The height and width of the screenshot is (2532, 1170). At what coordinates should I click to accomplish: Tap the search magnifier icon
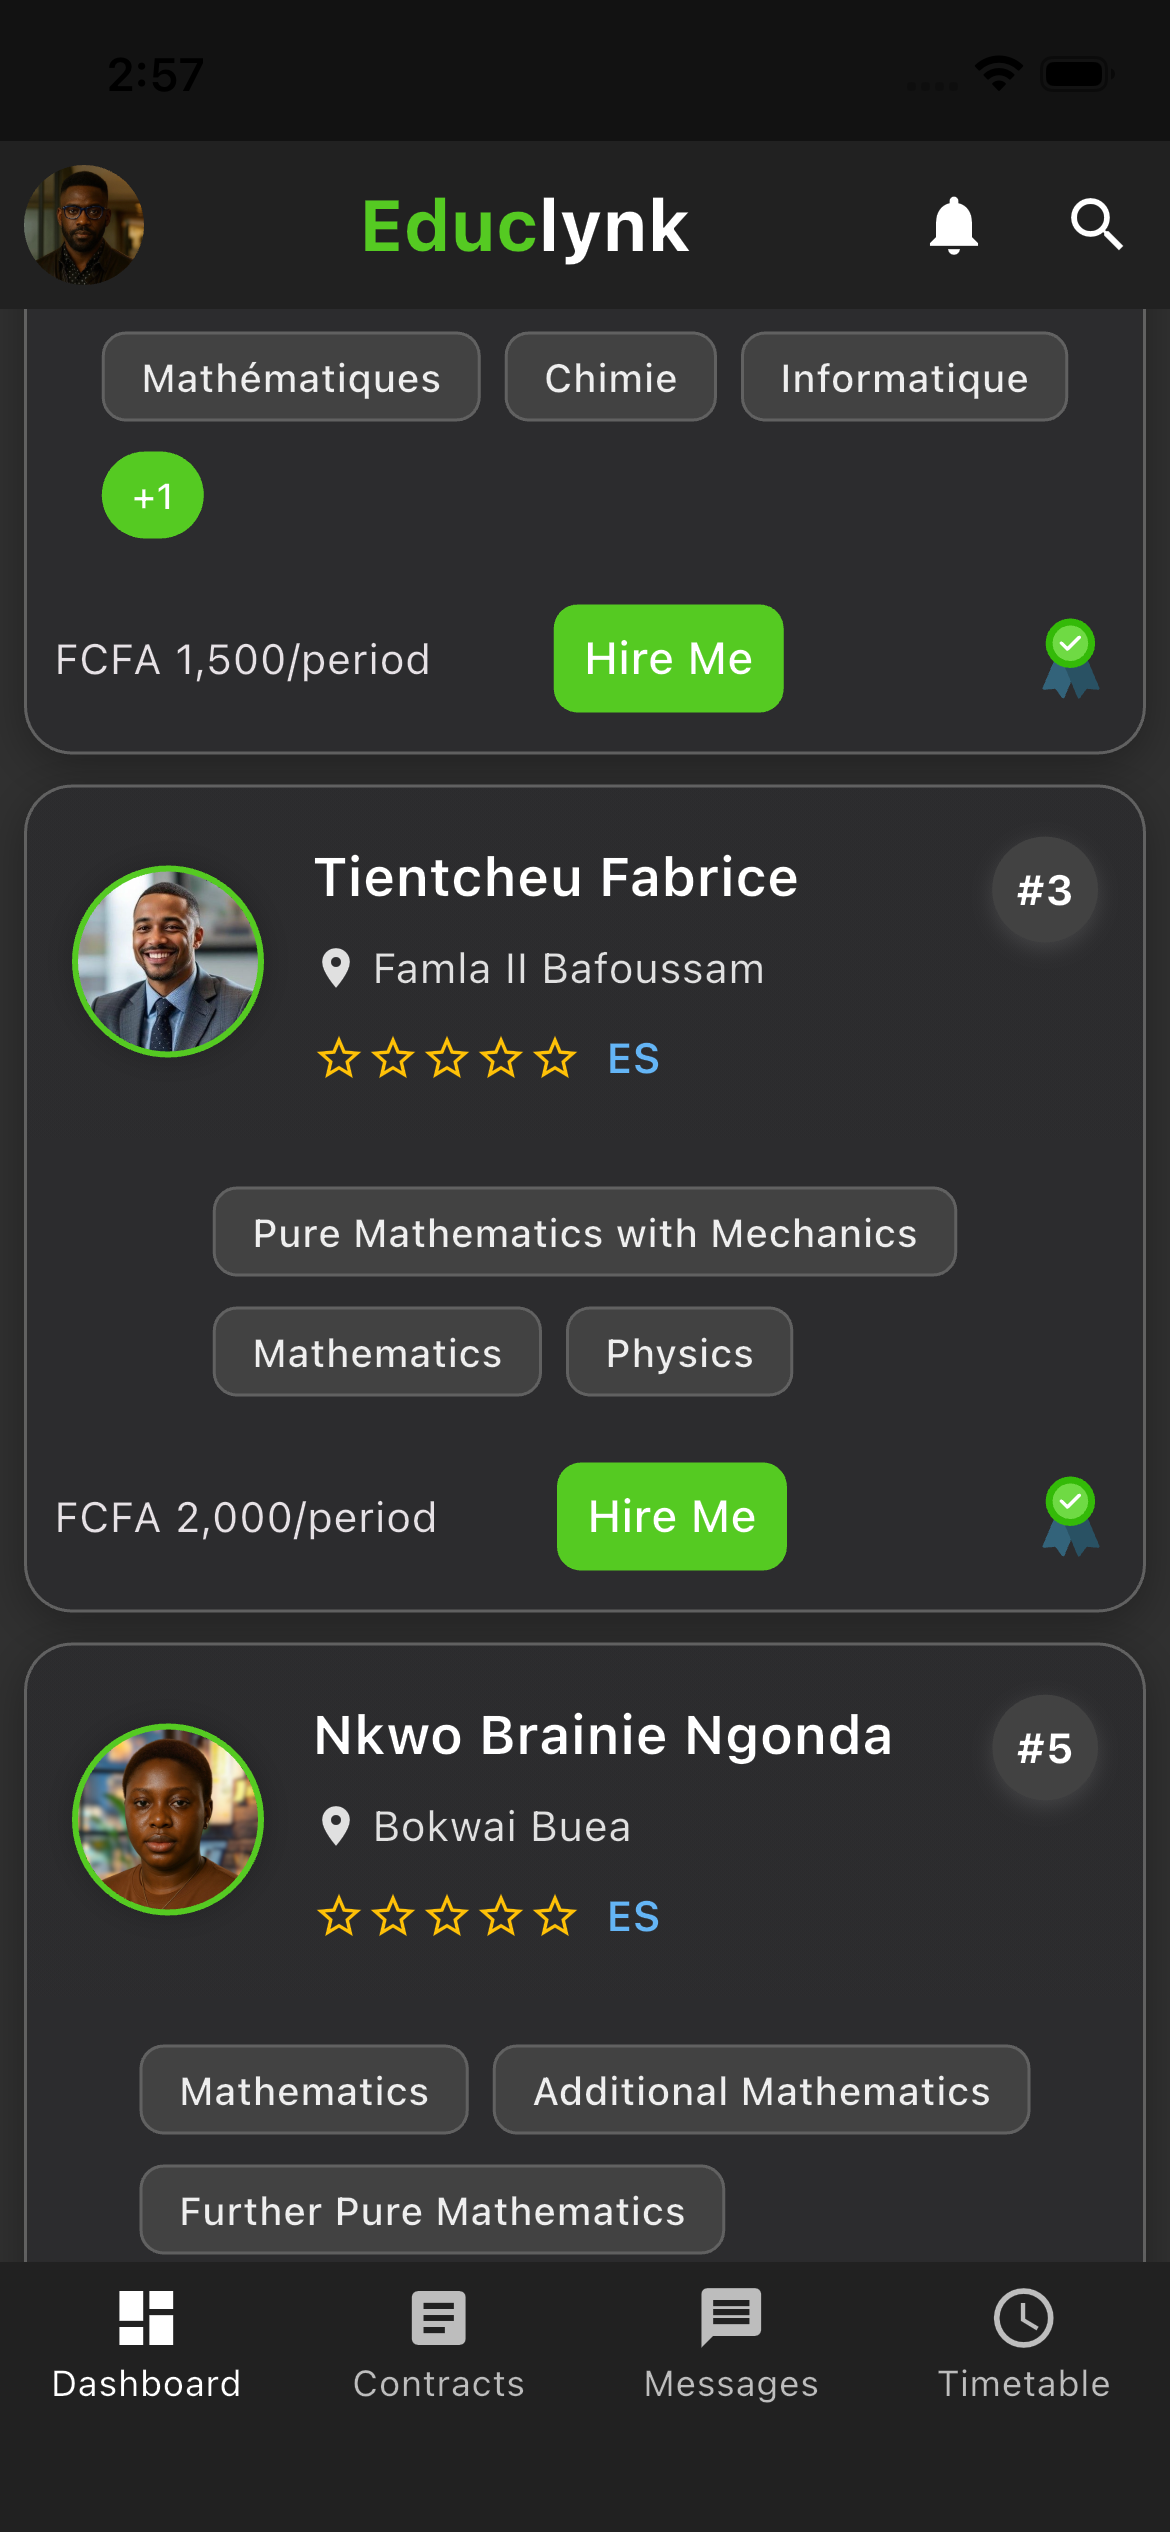1096,224
